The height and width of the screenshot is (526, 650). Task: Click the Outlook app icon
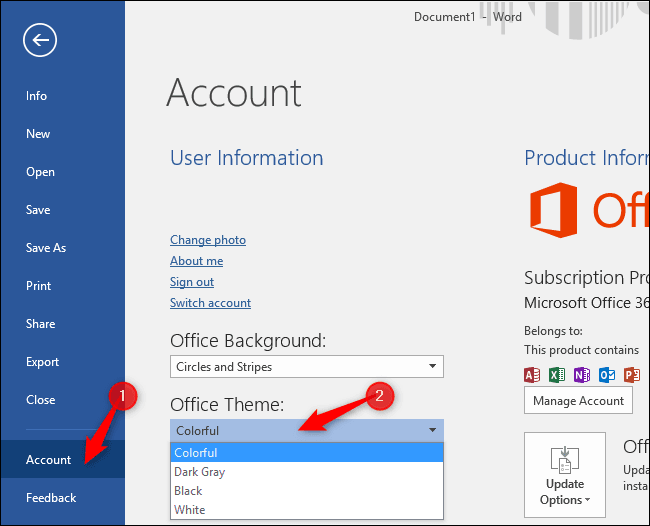607,375
